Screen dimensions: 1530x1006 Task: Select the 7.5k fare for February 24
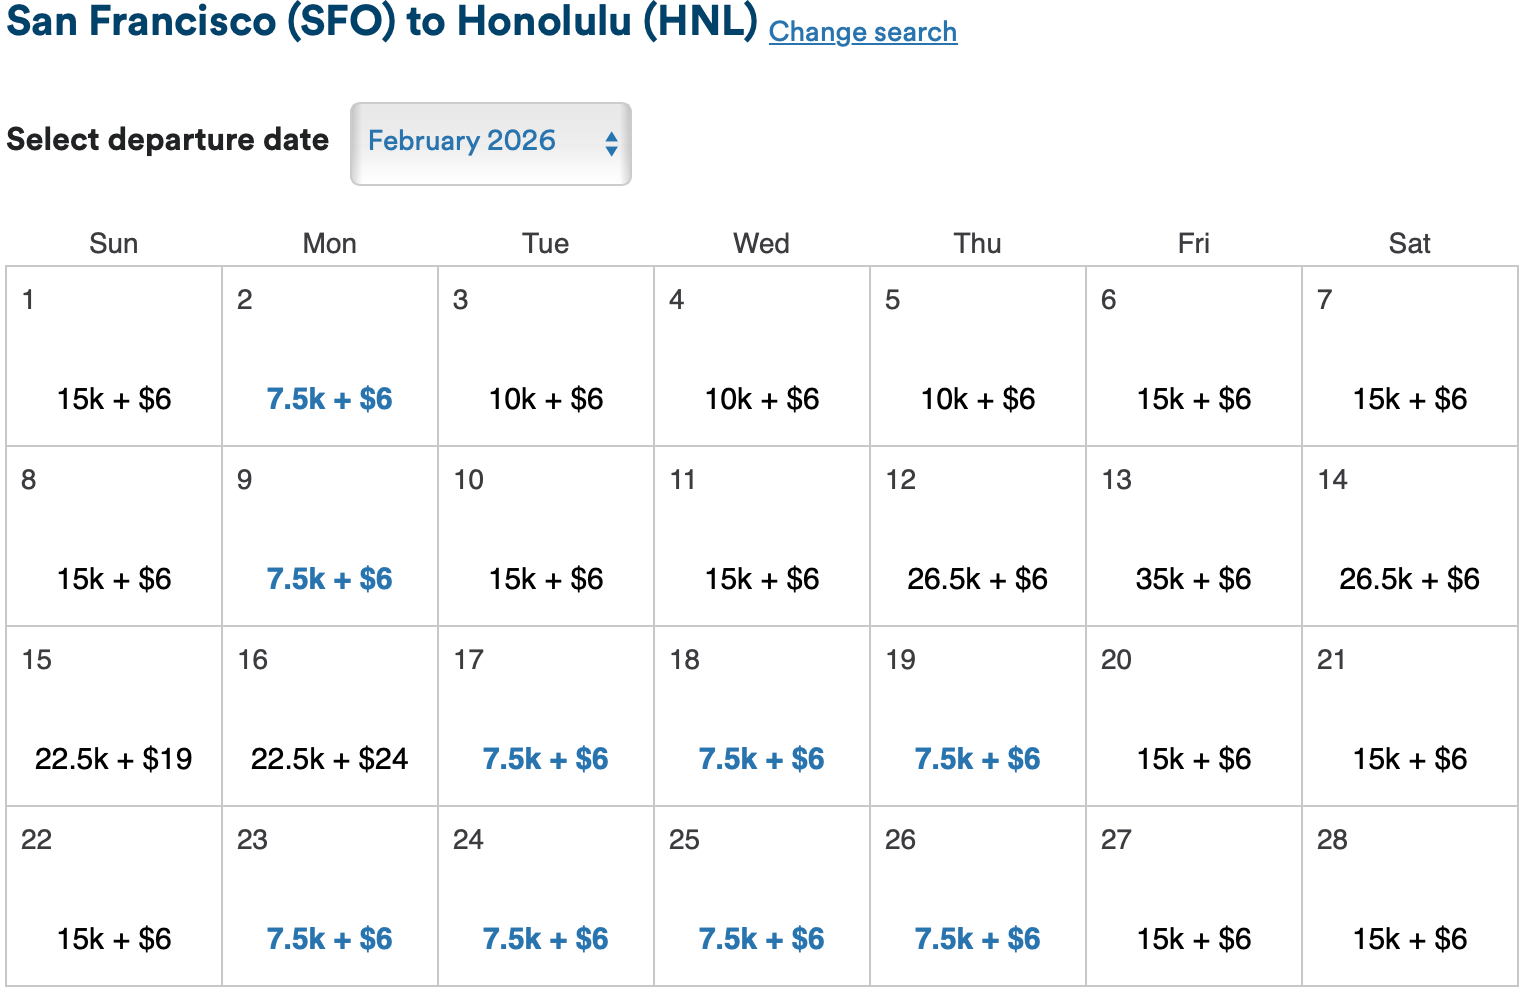tap(545, 939)
